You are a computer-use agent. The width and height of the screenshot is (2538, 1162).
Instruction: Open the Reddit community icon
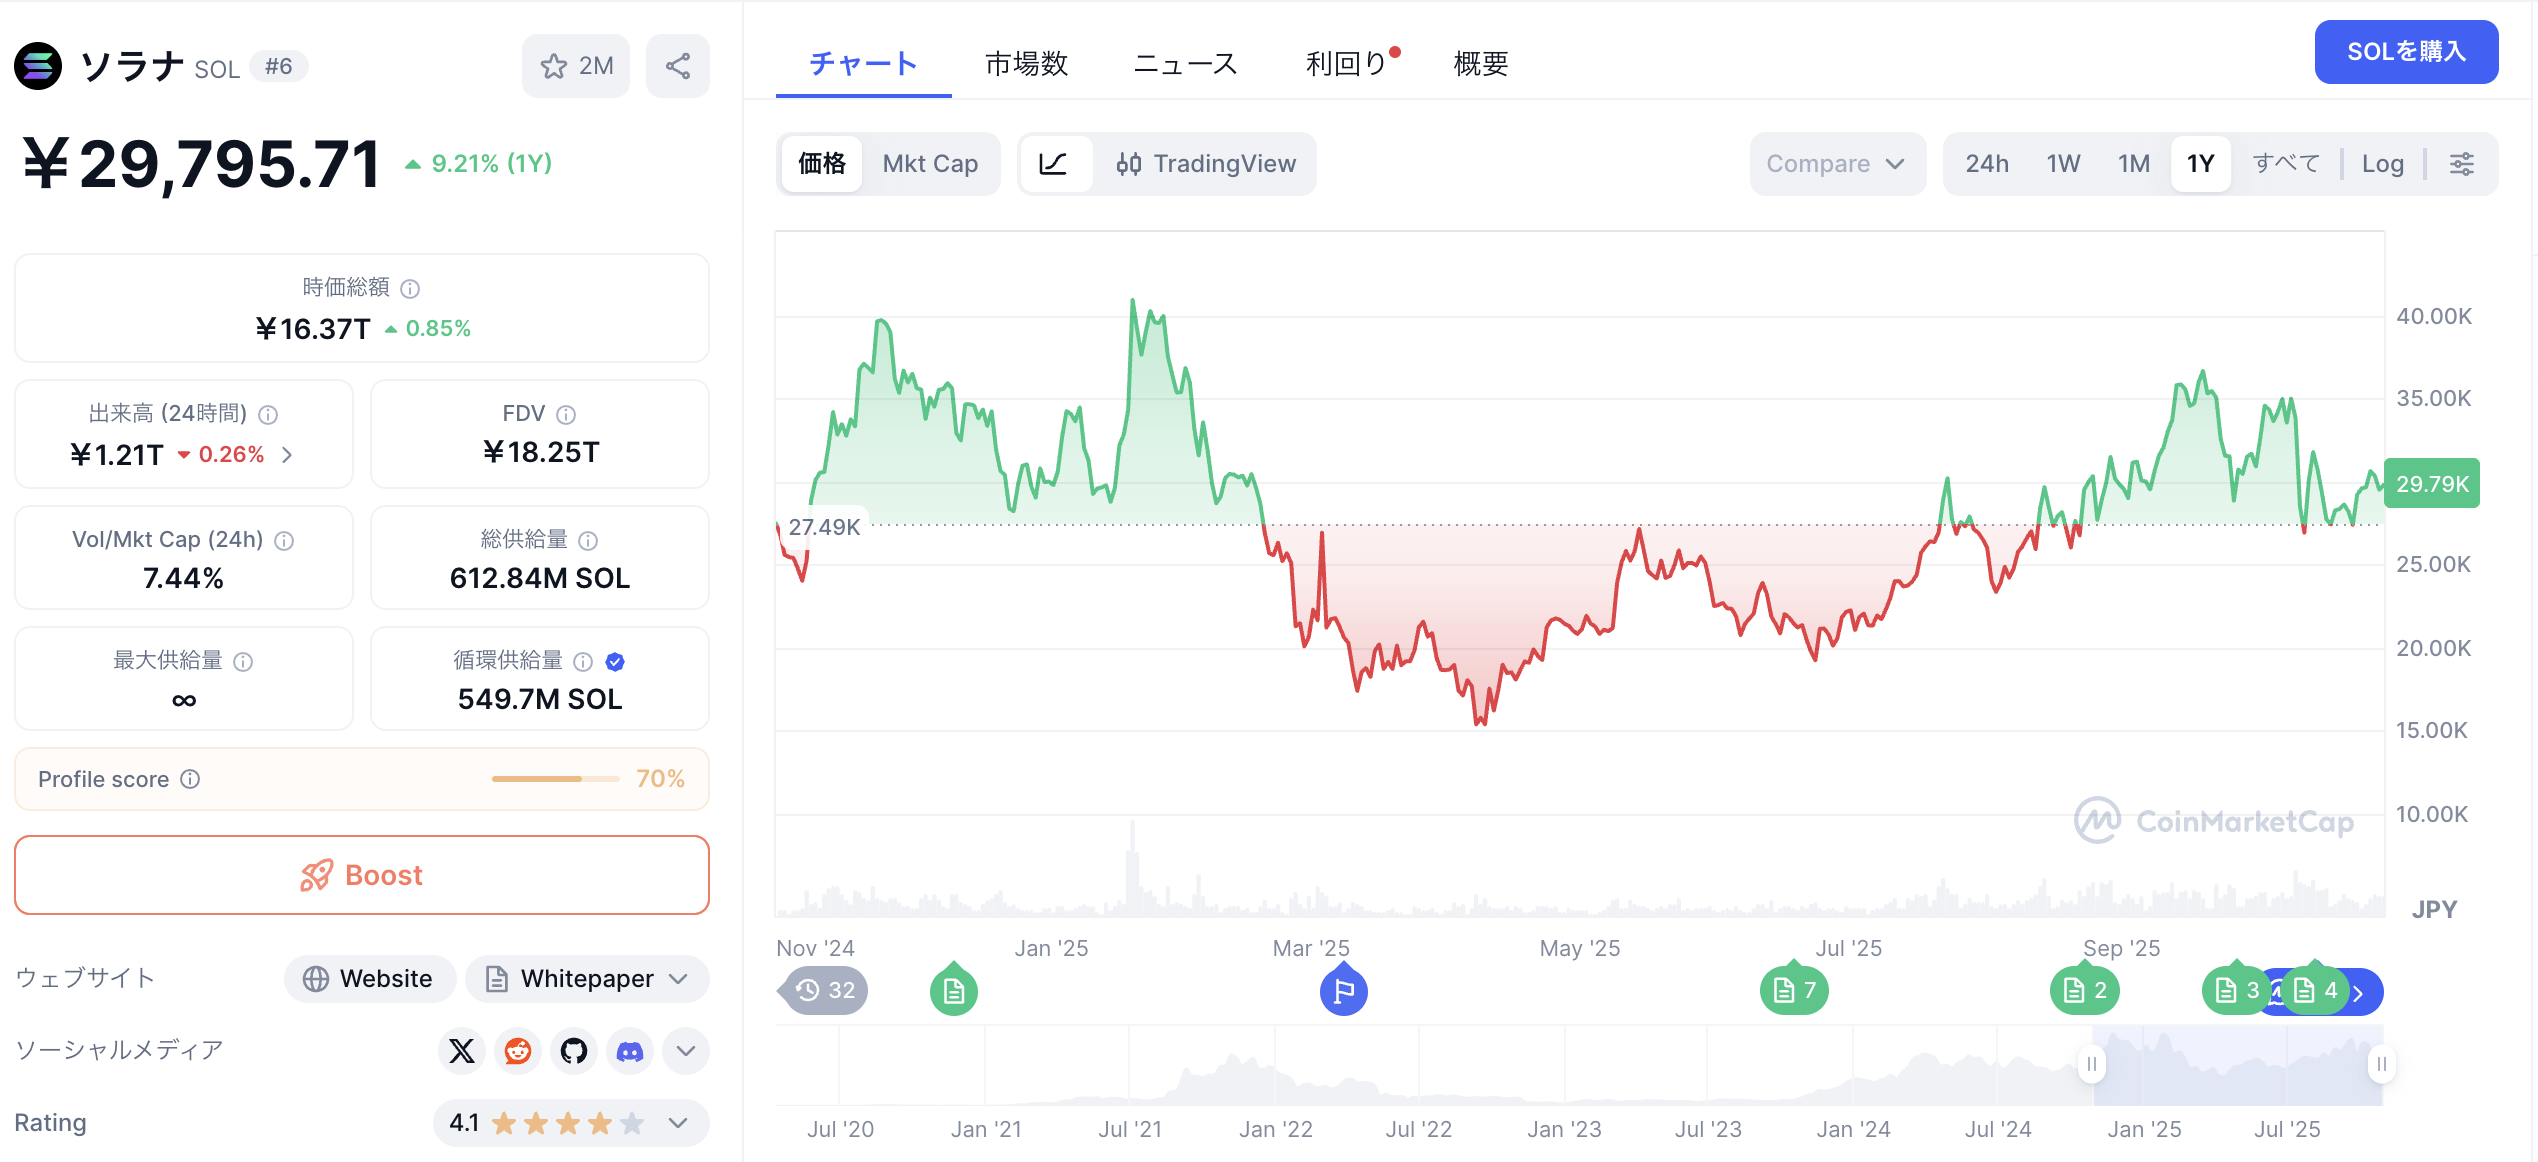coord(518,1051)
